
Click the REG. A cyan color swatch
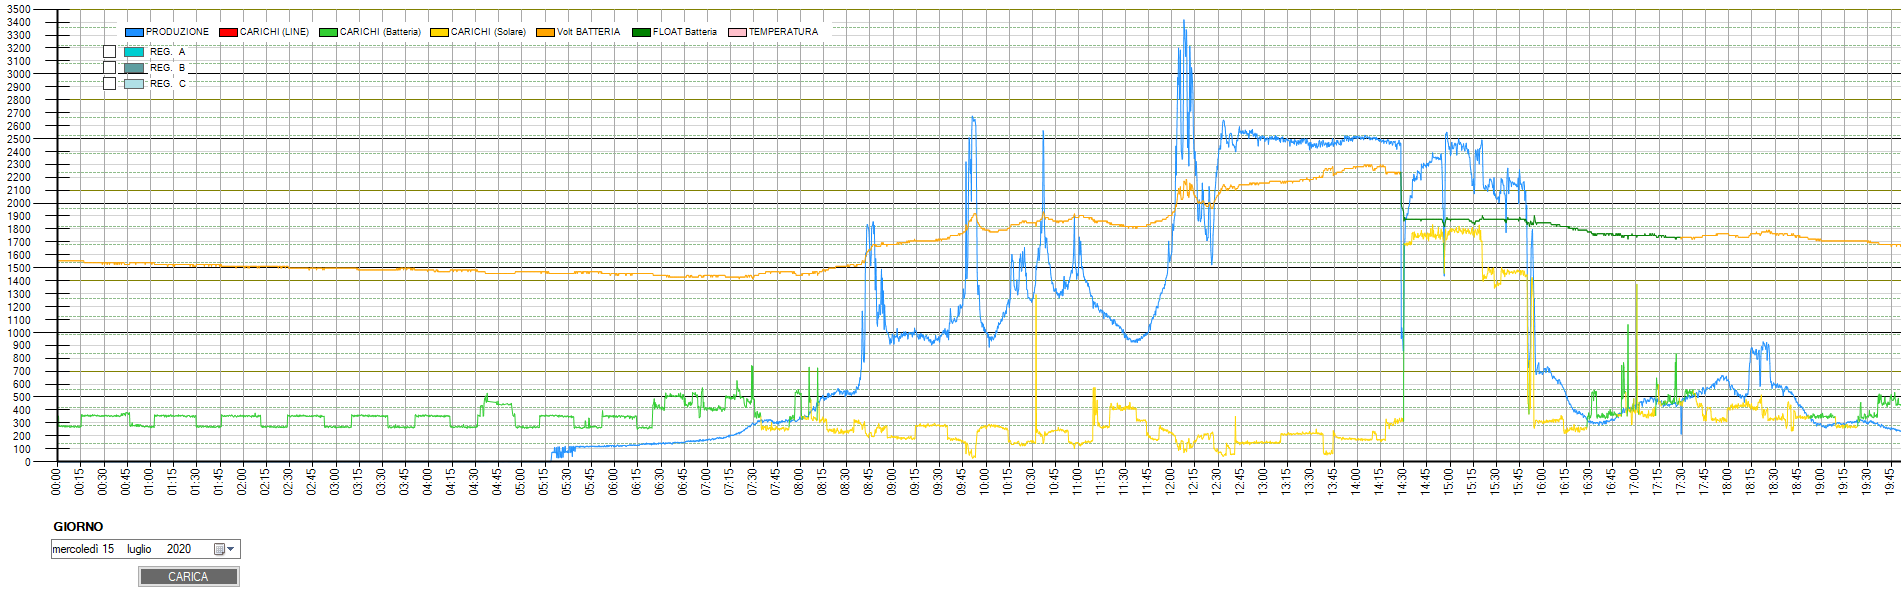(x=134, y=52)
